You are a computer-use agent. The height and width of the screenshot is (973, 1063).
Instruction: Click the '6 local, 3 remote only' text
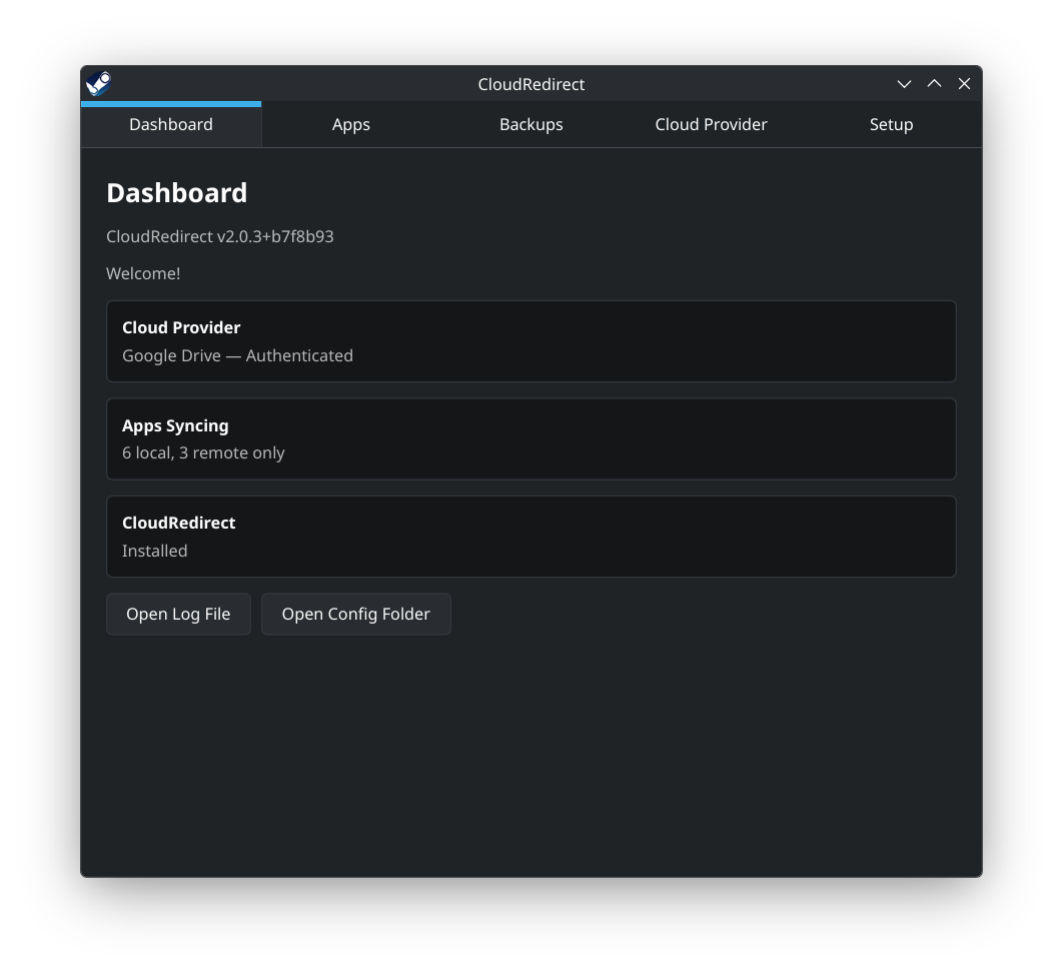pos(203,453)
